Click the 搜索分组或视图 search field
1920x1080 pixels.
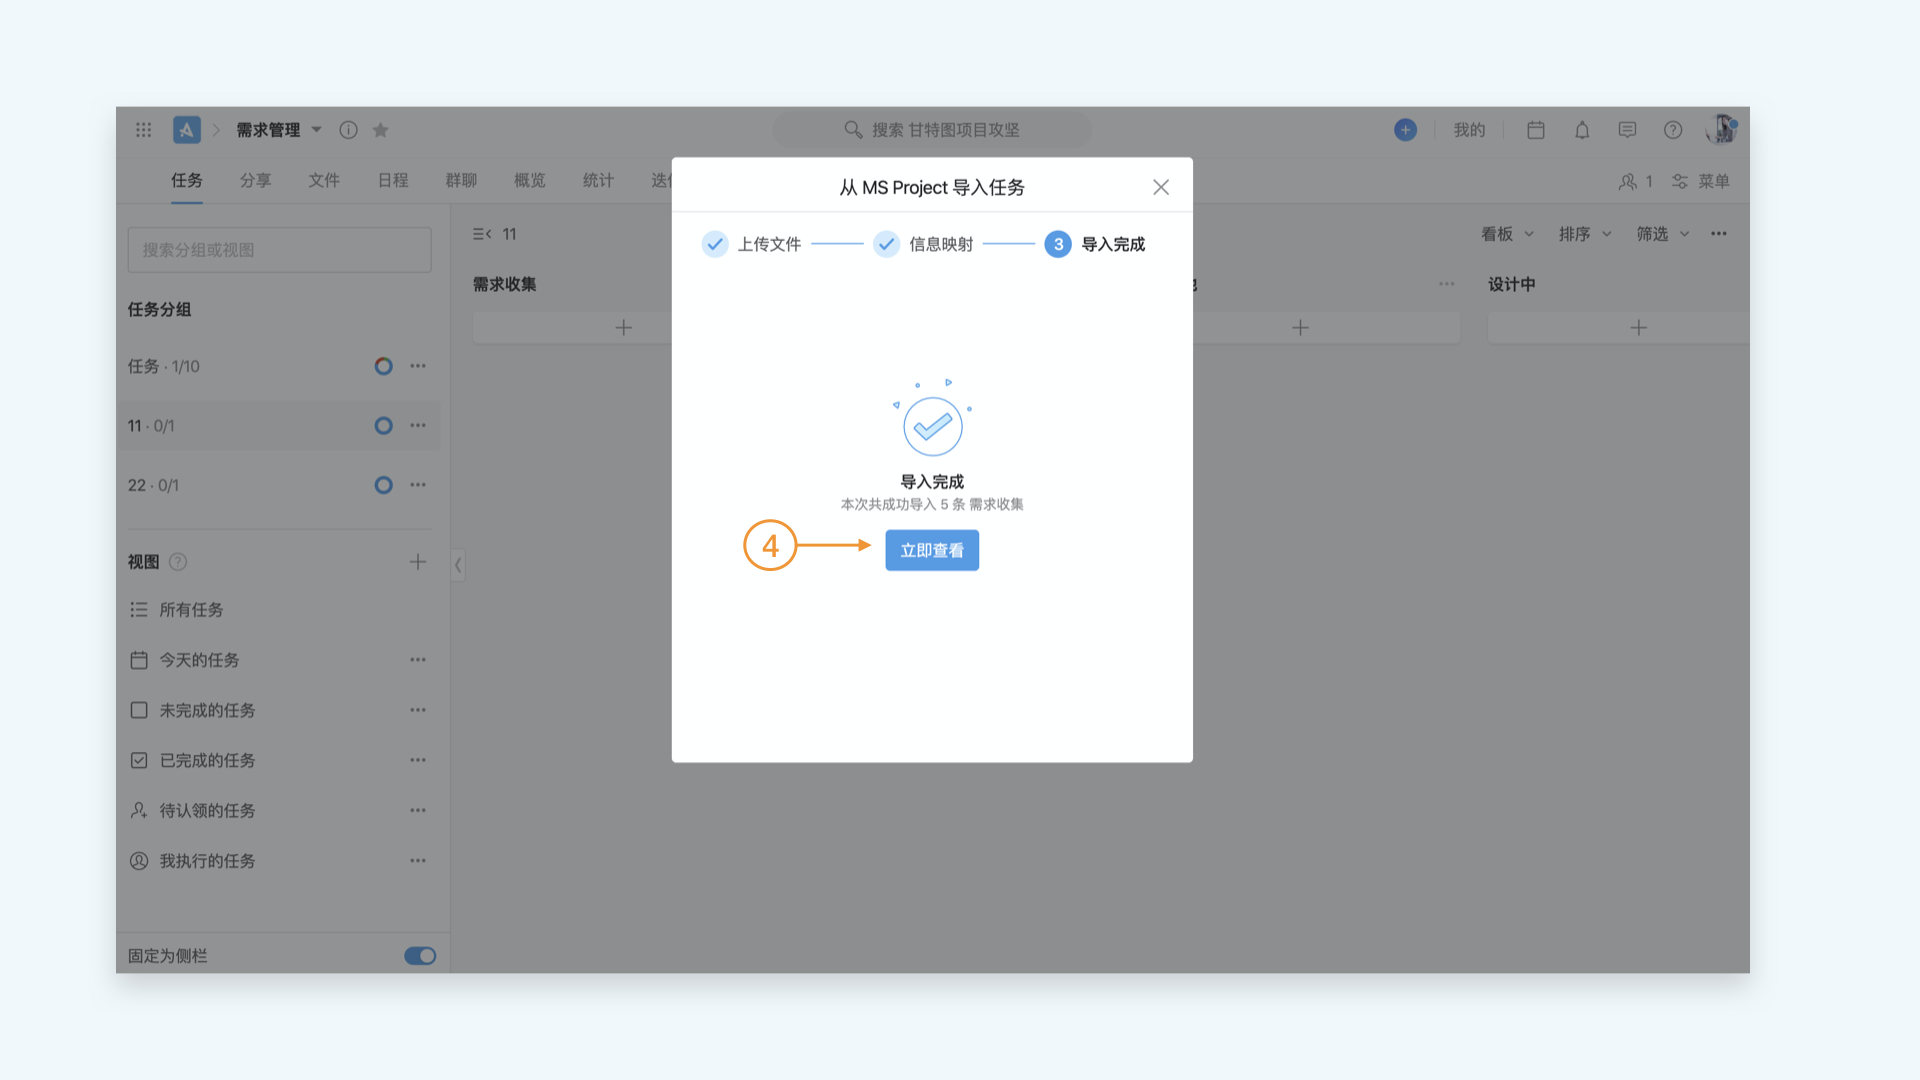pos(280,250)
